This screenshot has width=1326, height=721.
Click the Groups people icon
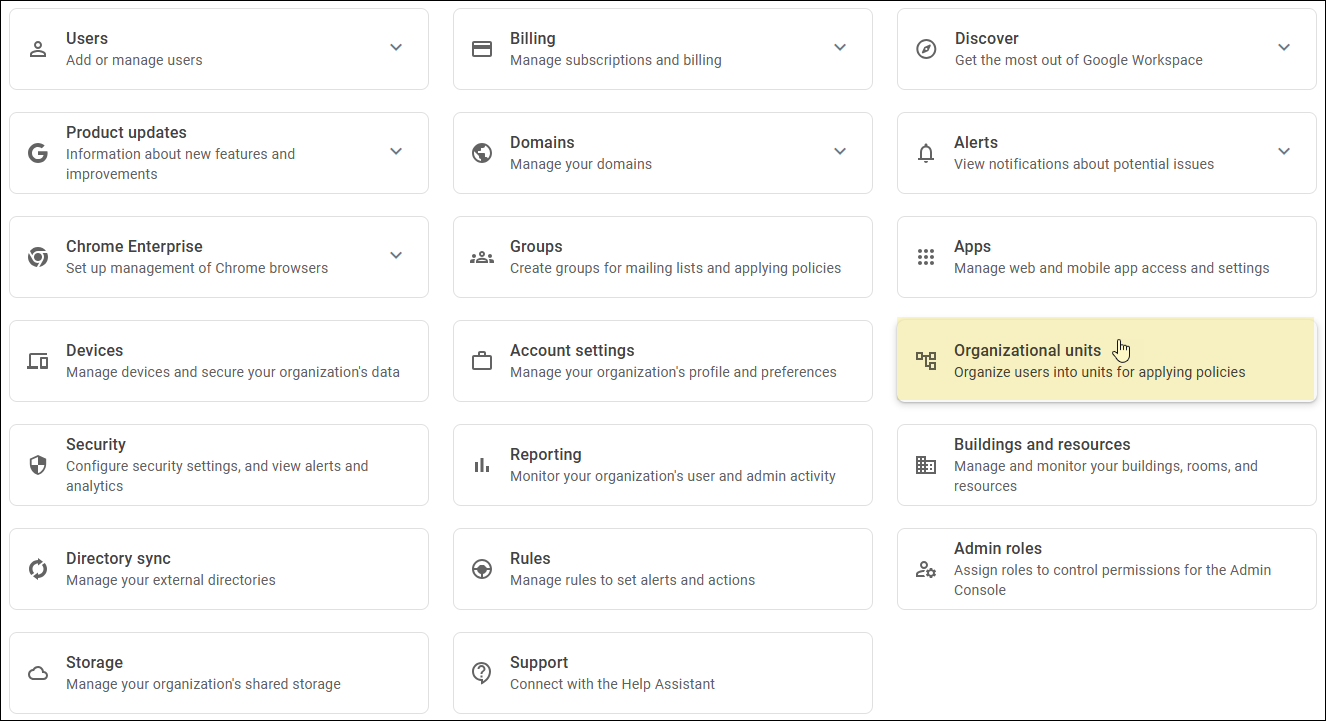[482, 257]
